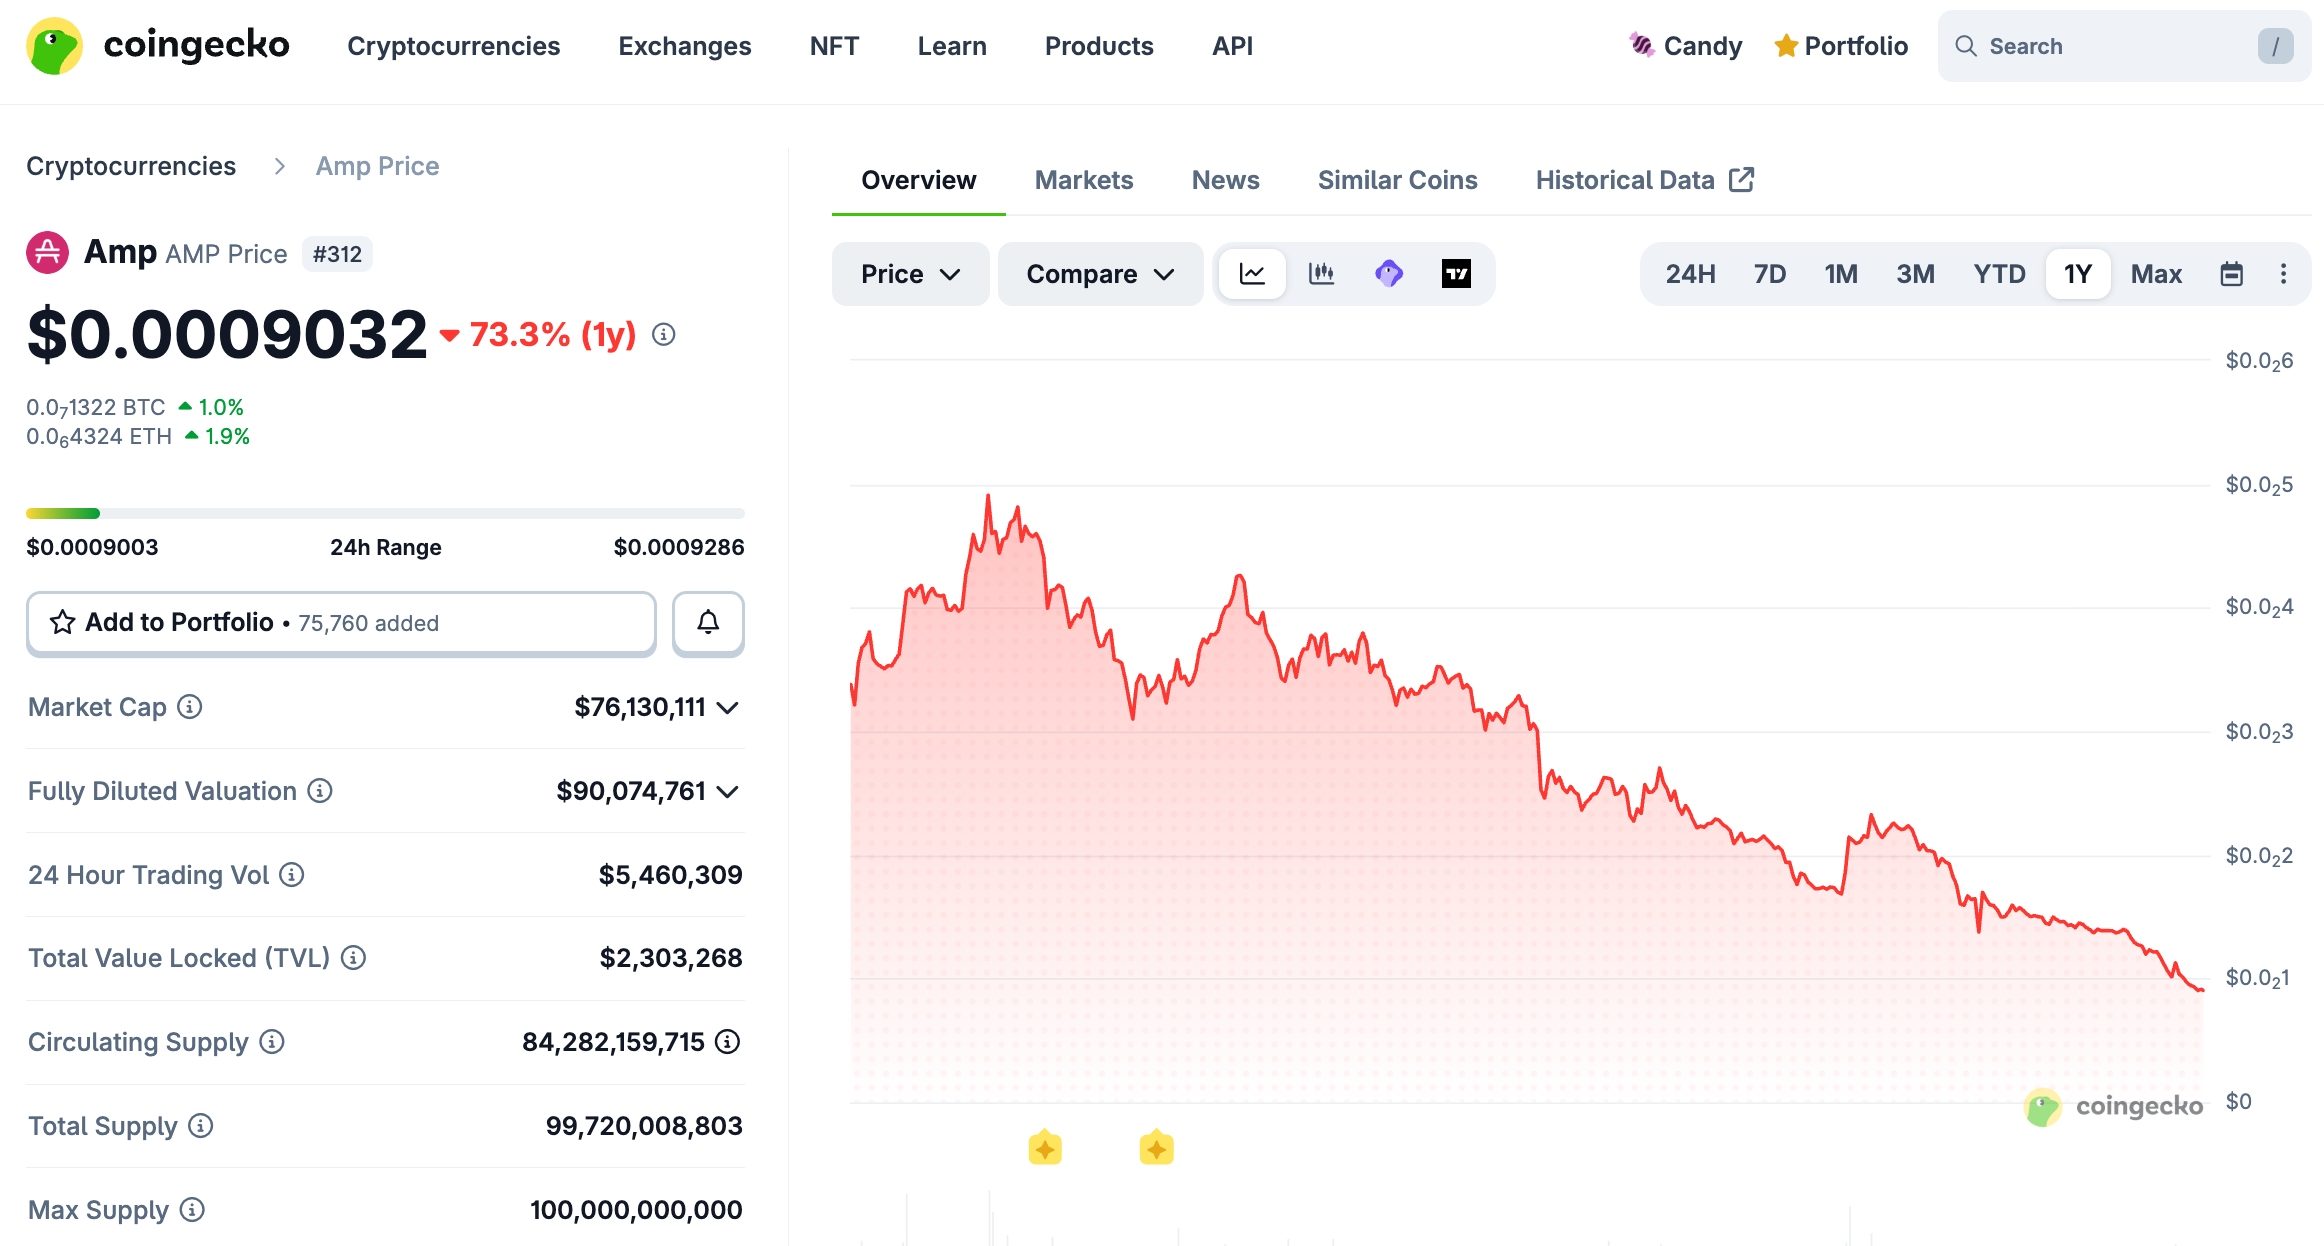Switch chart range to 24H
Viewport: 2324px width, 1246px height.
[x=1689, y=273]
